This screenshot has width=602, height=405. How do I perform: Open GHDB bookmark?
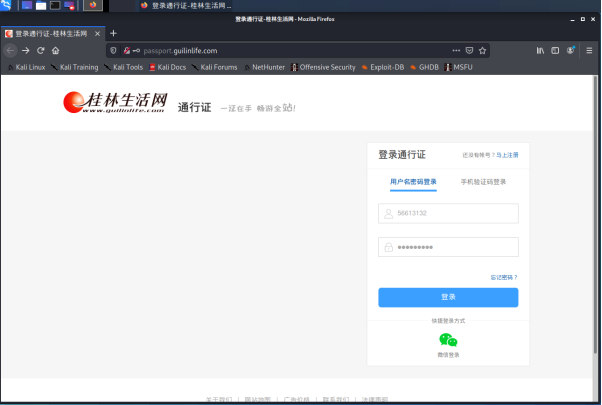[x=424, y=67]
